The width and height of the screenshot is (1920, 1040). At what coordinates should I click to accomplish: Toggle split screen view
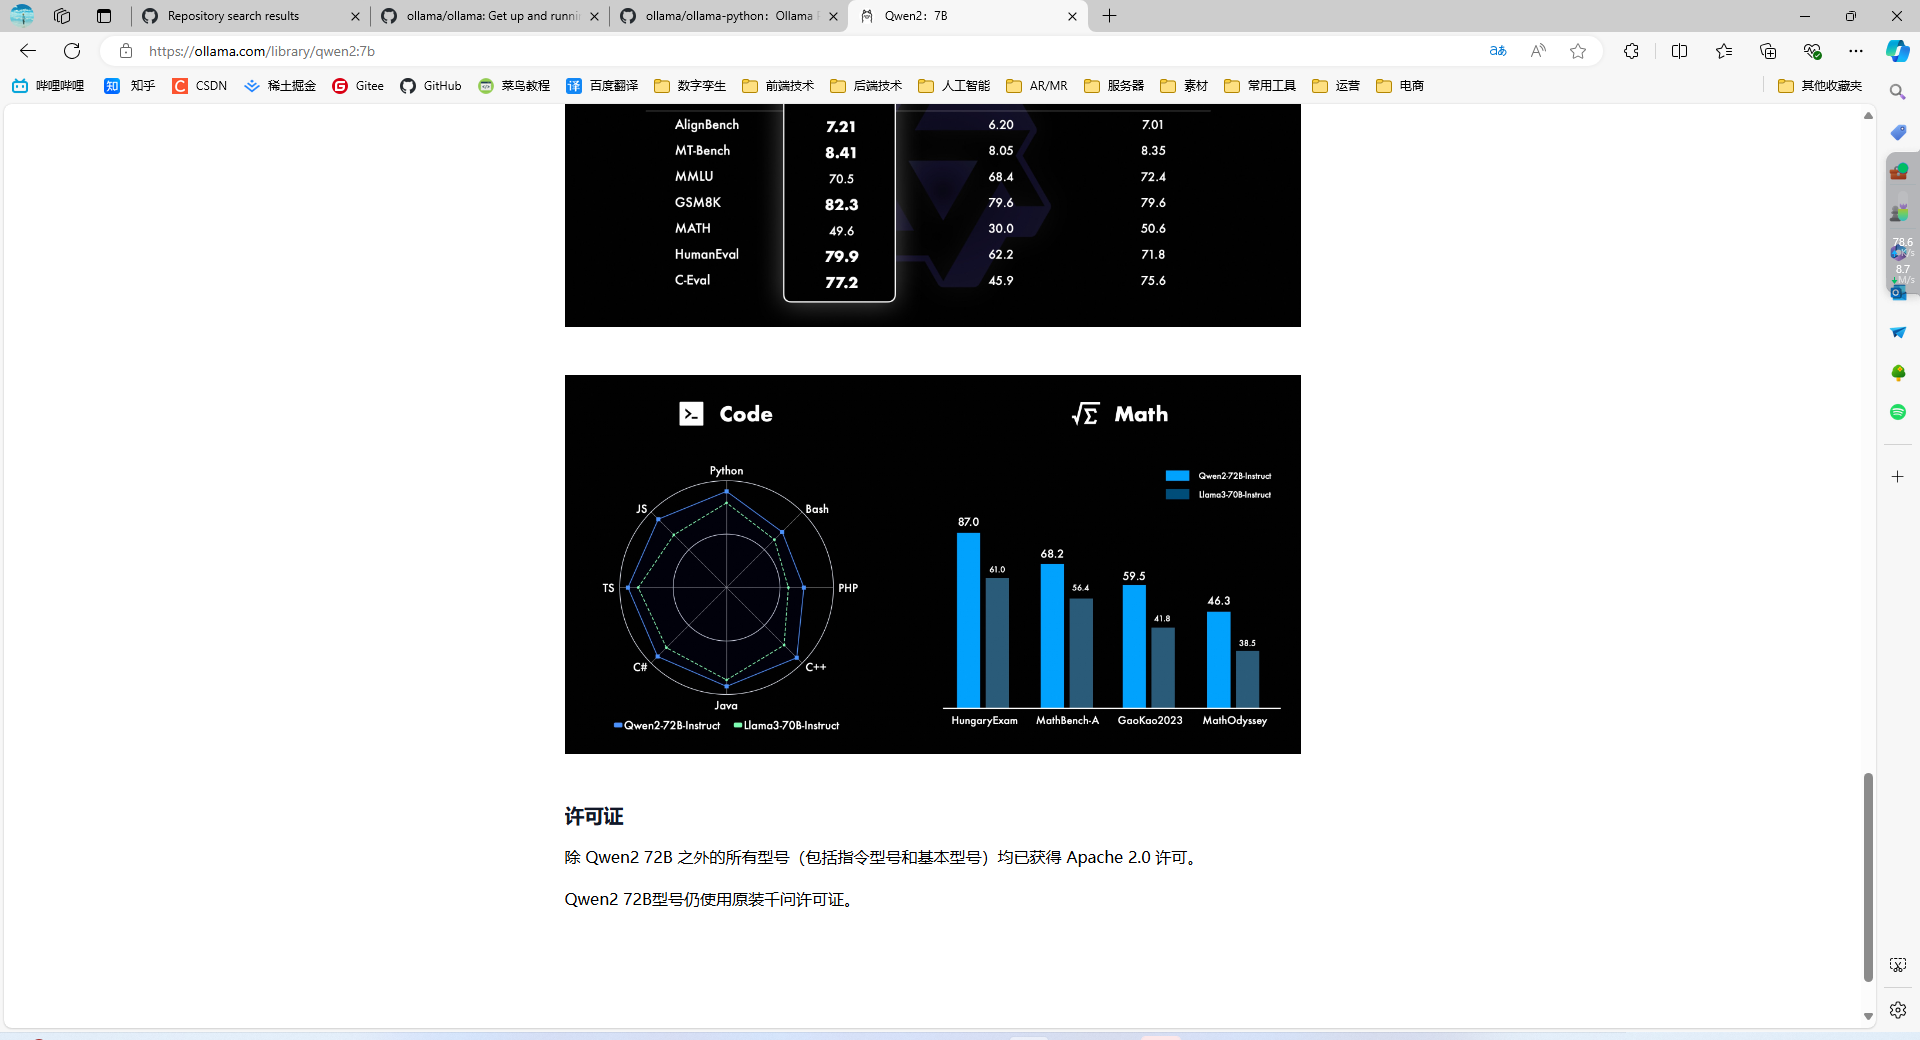coord(1679,51)
